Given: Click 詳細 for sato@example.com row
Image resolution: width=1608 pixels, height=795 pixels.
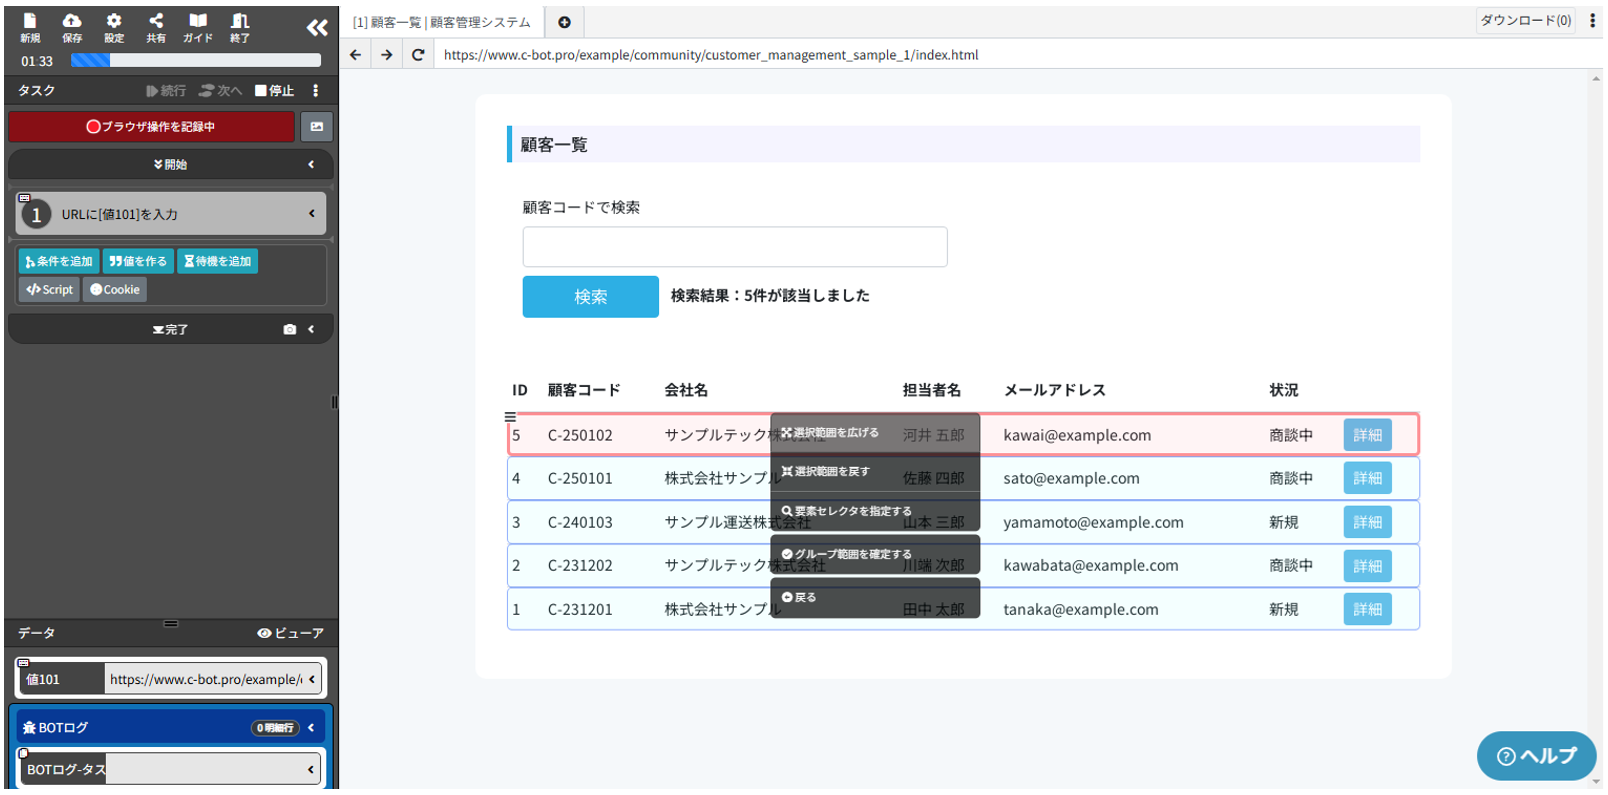Looking at the screenshot, I should coord(1367,479).
